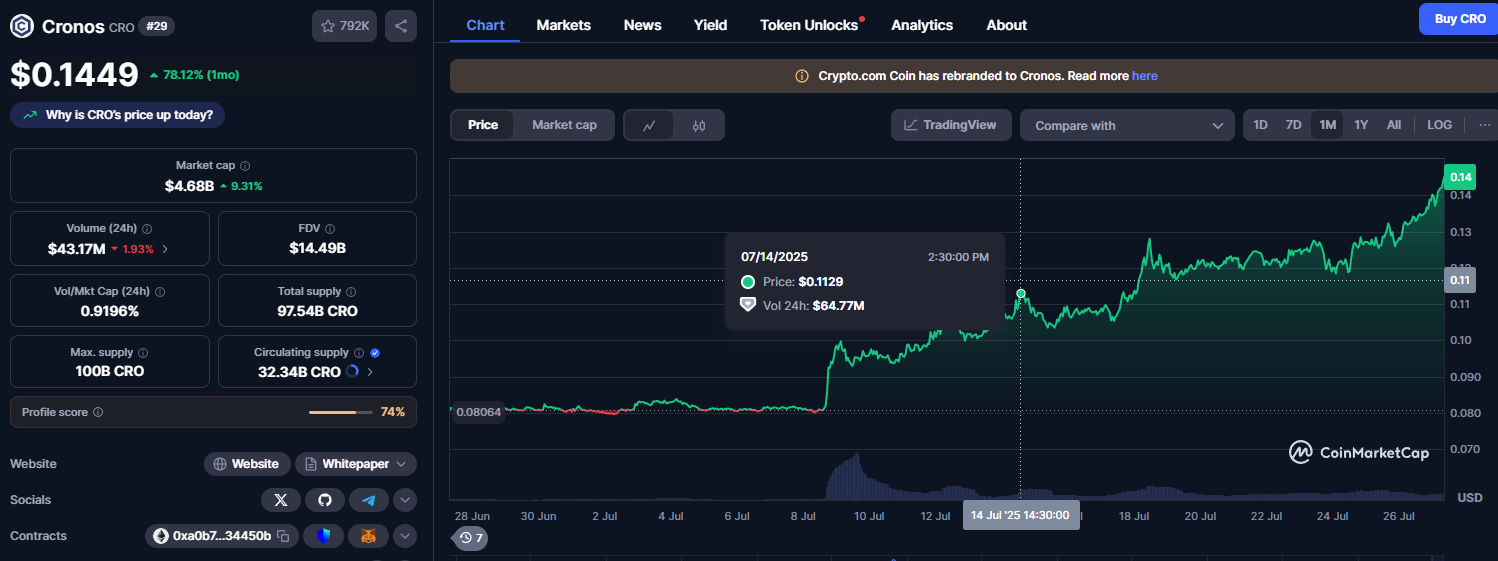Click the Circulating supply info icon
The width and height of the screenshot is (1498, 561).
point(360,353)
